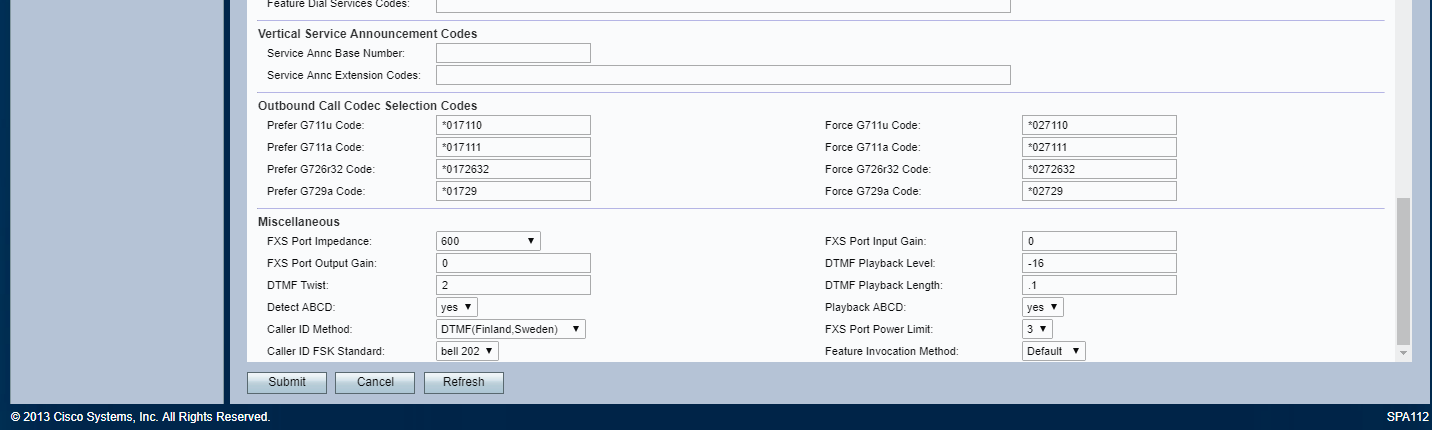
Task: Open the FXS Port Impedance dropdown
Action: click(x=488, y=241)
